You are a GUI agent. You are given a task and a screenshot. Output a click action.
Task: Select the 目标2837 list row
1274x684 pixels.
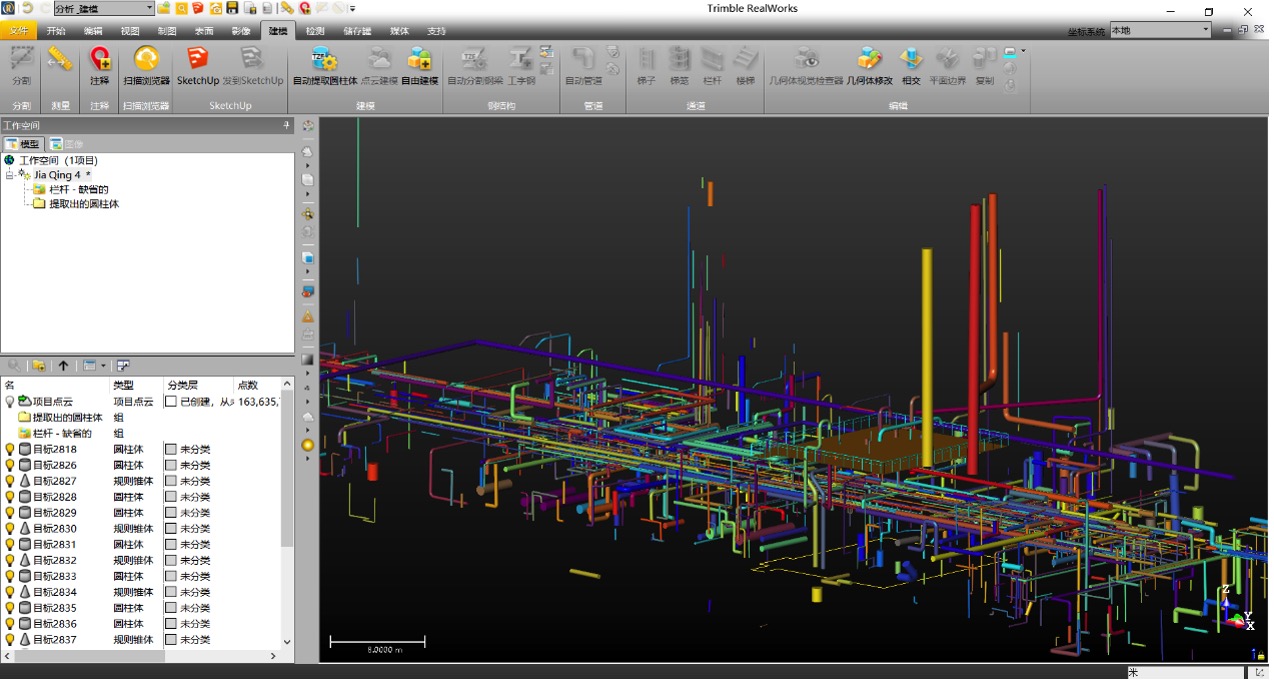pos(140,640)
